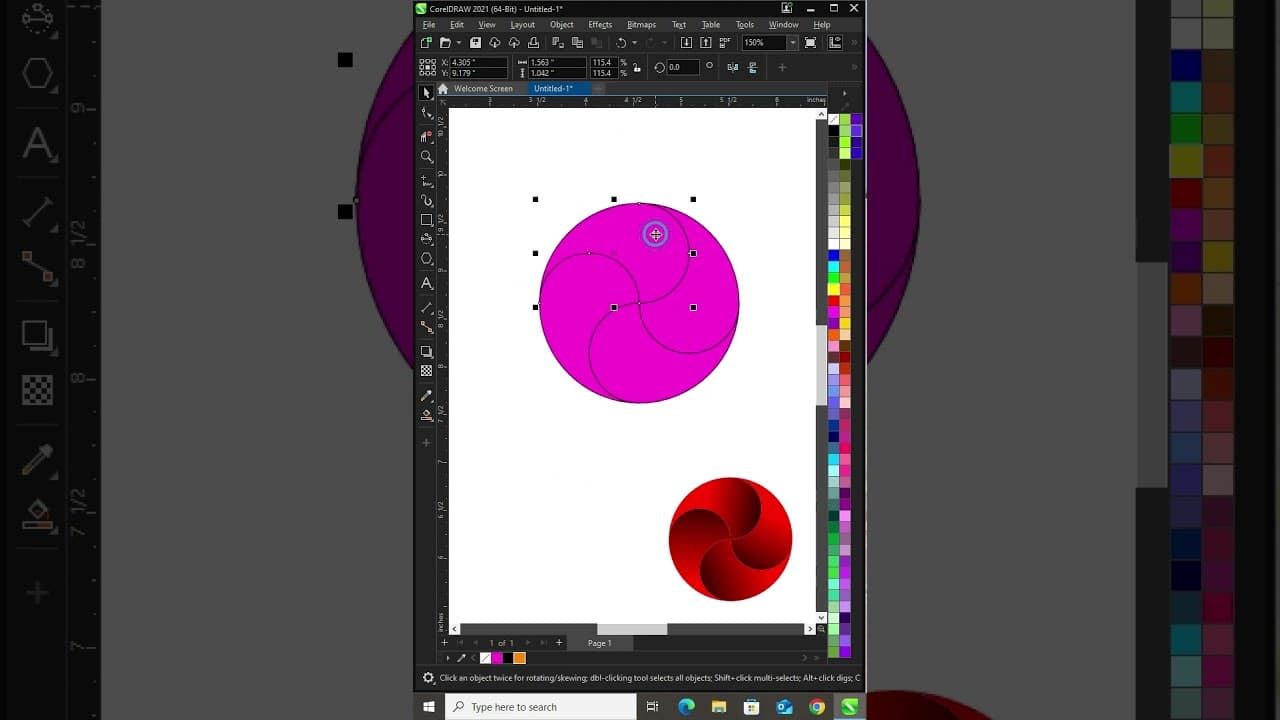
Task: Click the horizontal scrollbar thumb
Action: pos(632,629)
